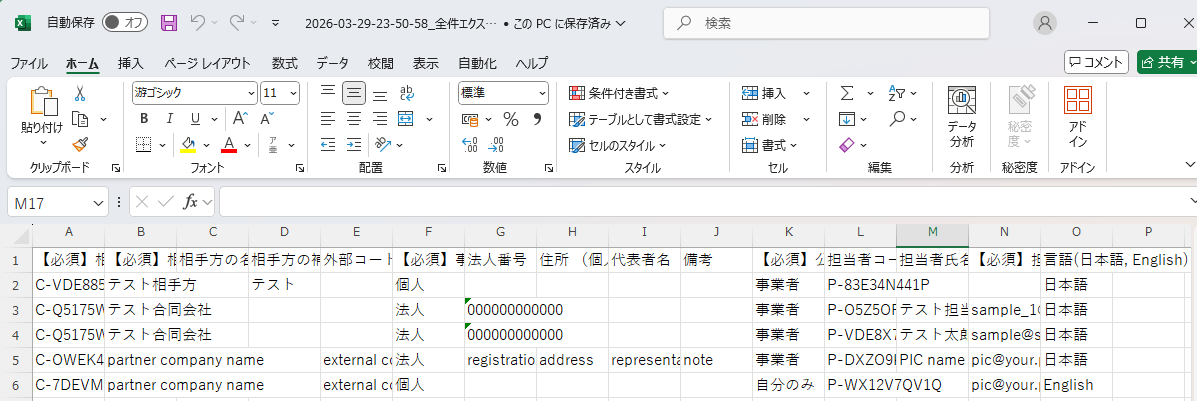Toggle bold formatting with B
This screenshot has width=1197, height=401.
[144, 119]
